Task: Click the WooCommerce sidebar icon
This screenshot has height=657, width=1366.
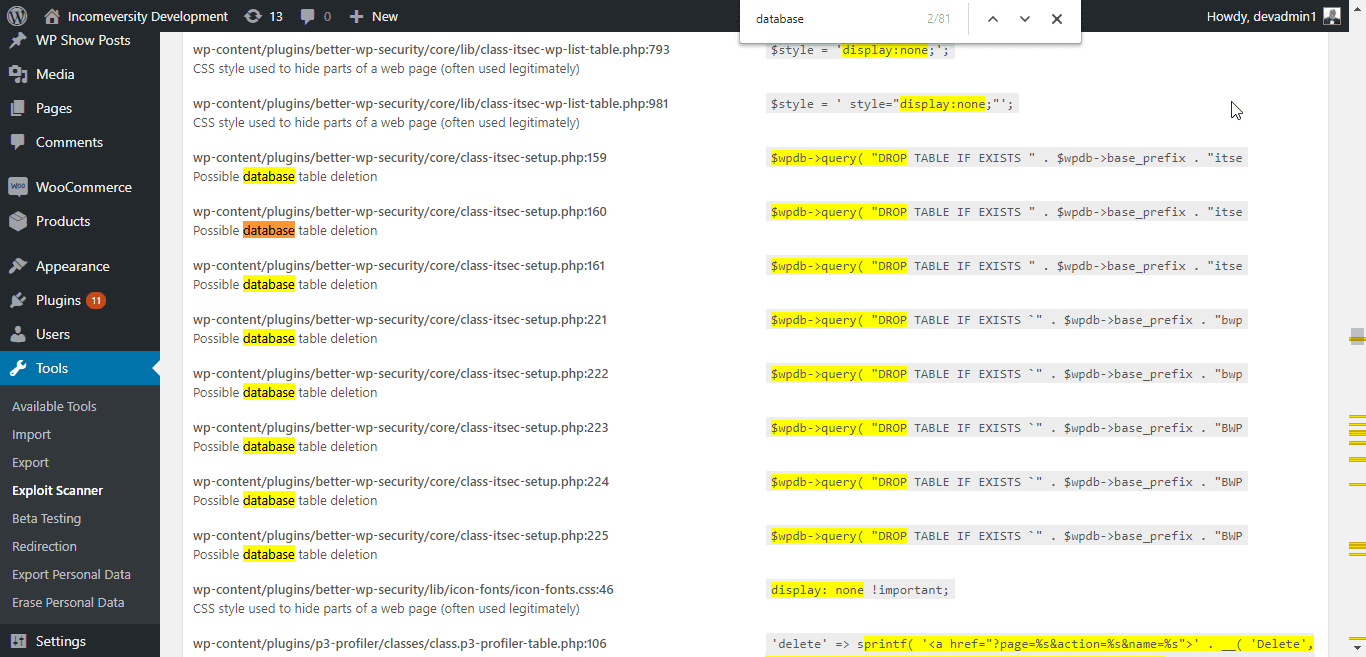Action: 18,187
